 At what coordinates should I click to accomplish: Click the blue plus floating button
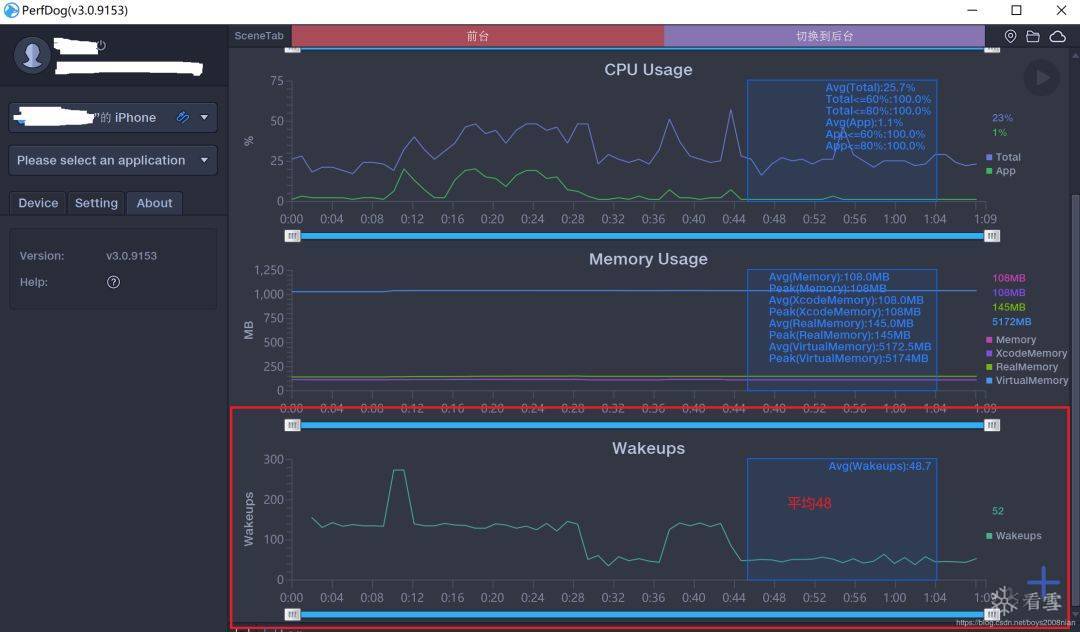[1044, 582]
